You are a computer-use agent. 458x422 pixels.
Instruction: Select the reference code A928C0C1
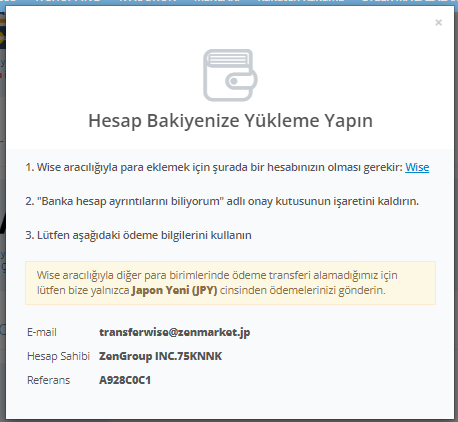125,380
